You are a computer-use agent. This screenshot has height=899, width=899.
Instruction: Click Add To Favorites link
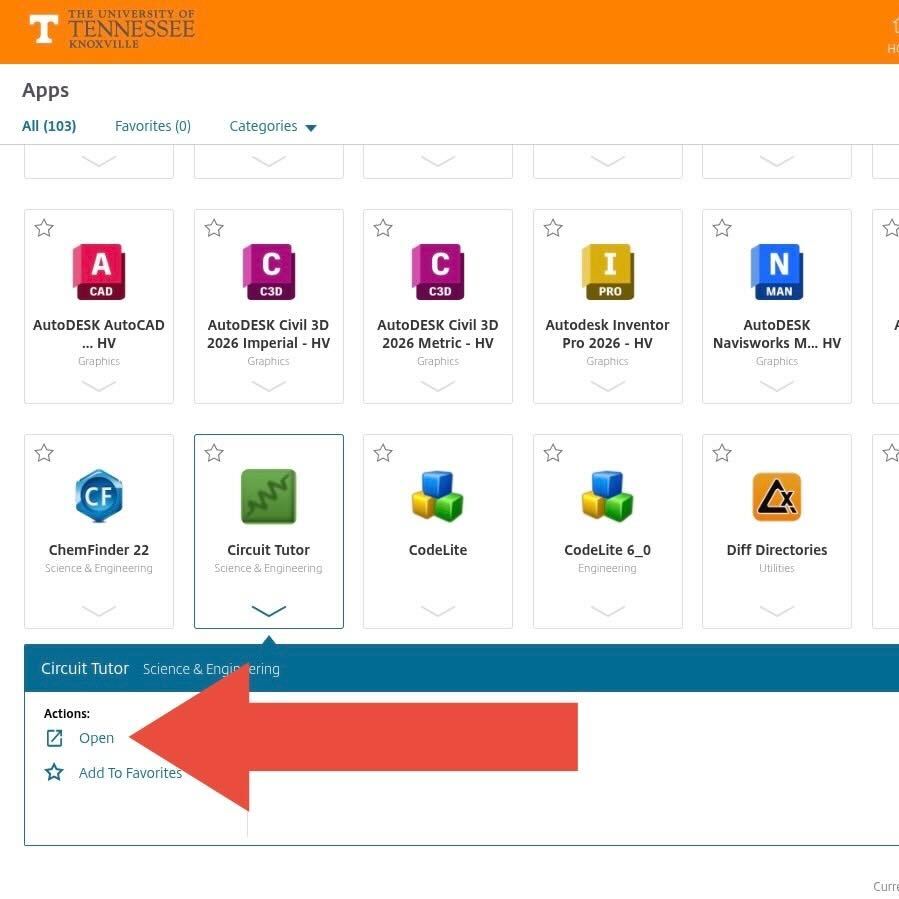tap(130, 773)
